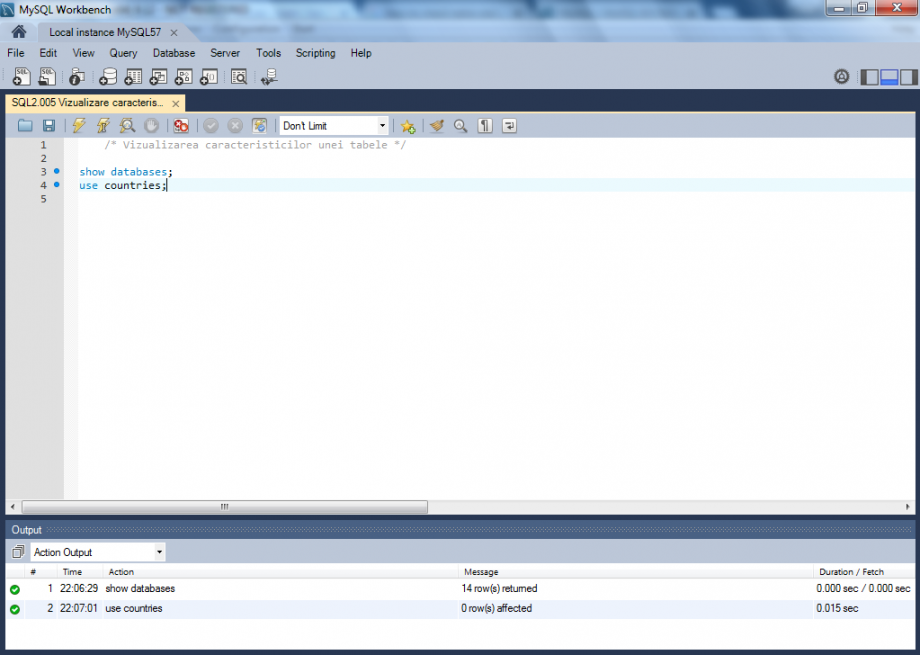Open the View menu
The image size is (920, 655).
83,53
